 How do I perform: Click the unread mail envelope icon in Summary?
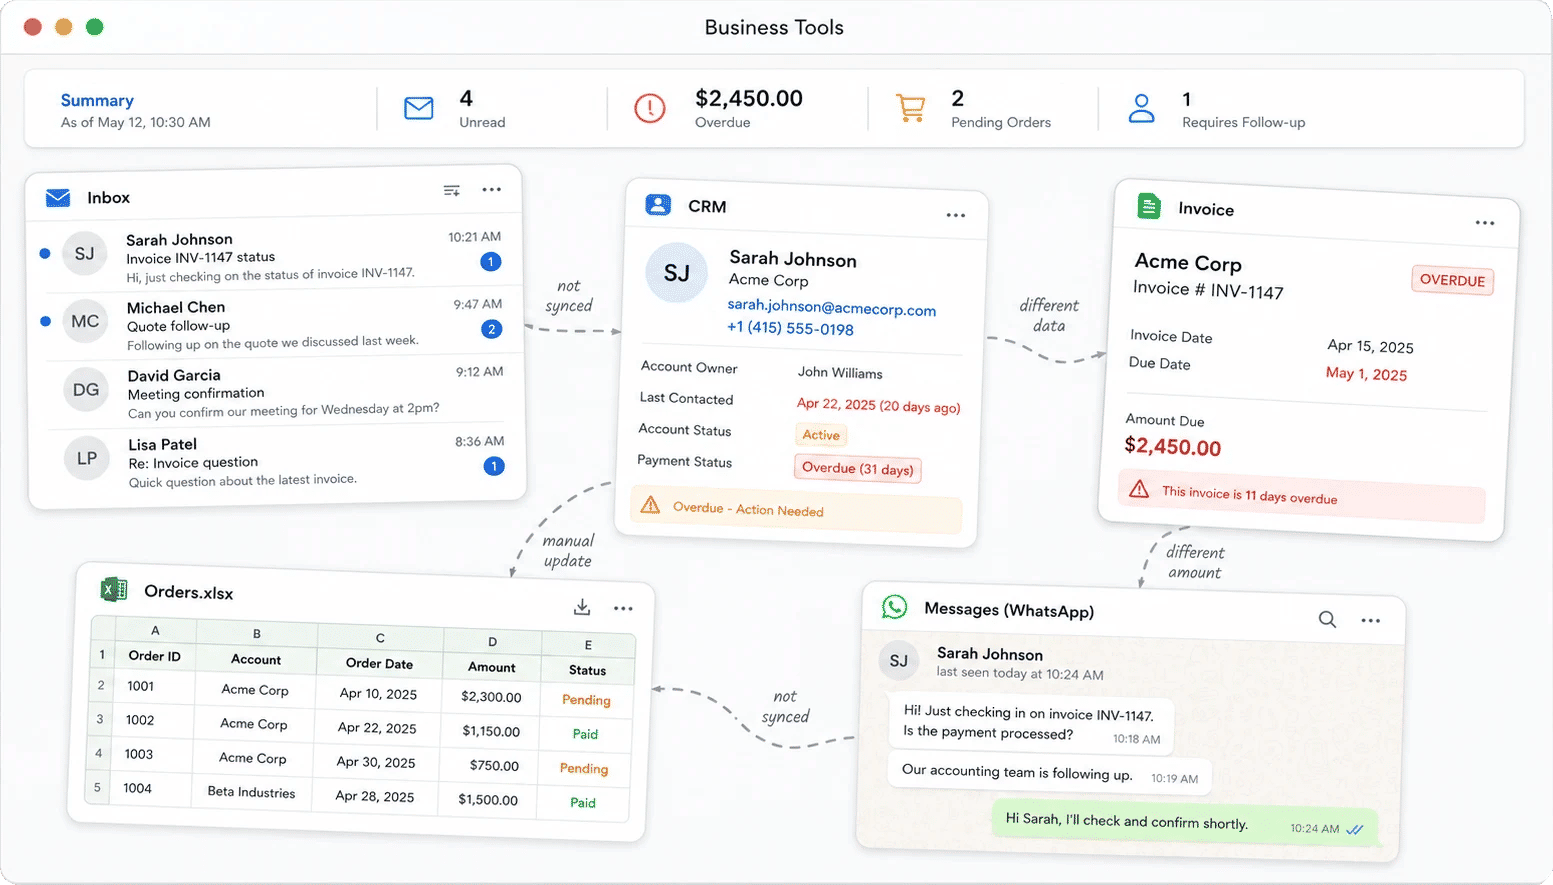pyautogui.click(x=419, y=108)
